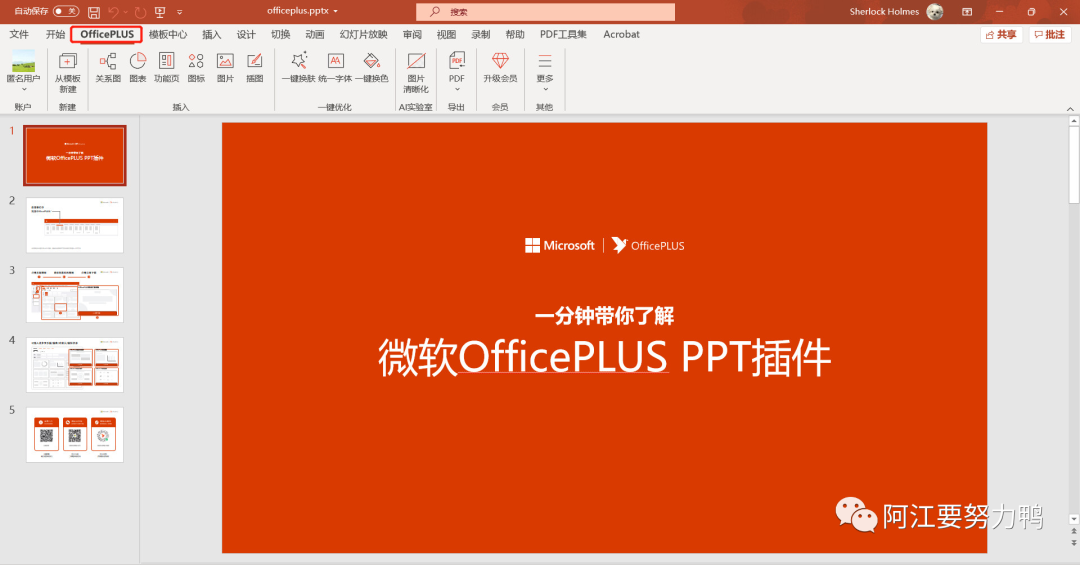This screenshot has width=1080, height=565.
Task: Apply 一键换肤 one-click skin change
Action: (298, 68)
